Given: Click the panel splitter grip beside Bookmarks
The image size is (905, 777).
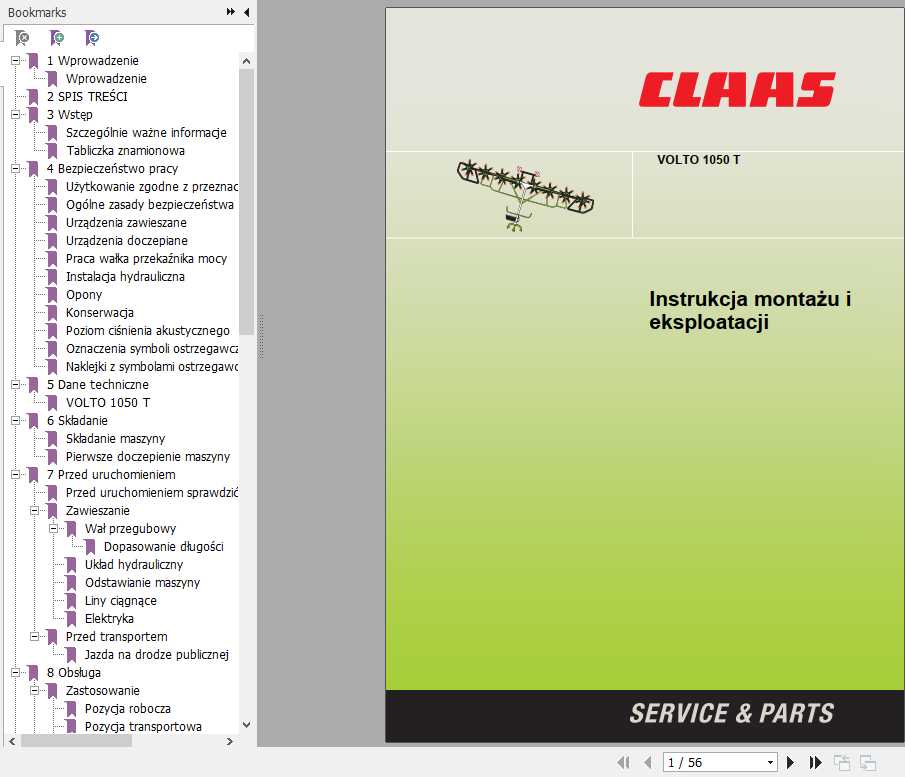Looking at the screenshot, I should pyautogui.click(x=261, y=337).
